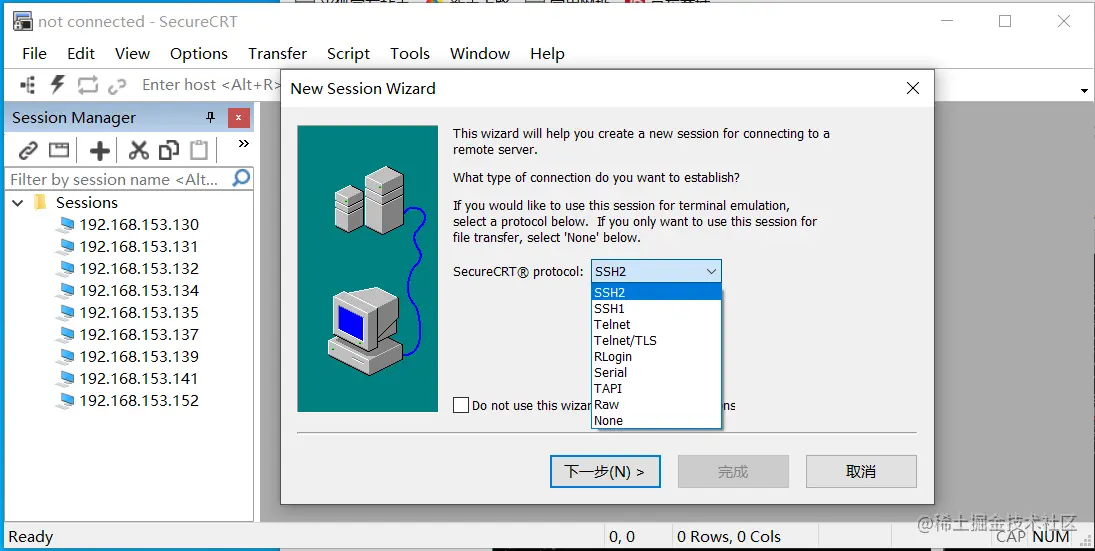
Task: Open the File menu
Action: pos(34,54)
